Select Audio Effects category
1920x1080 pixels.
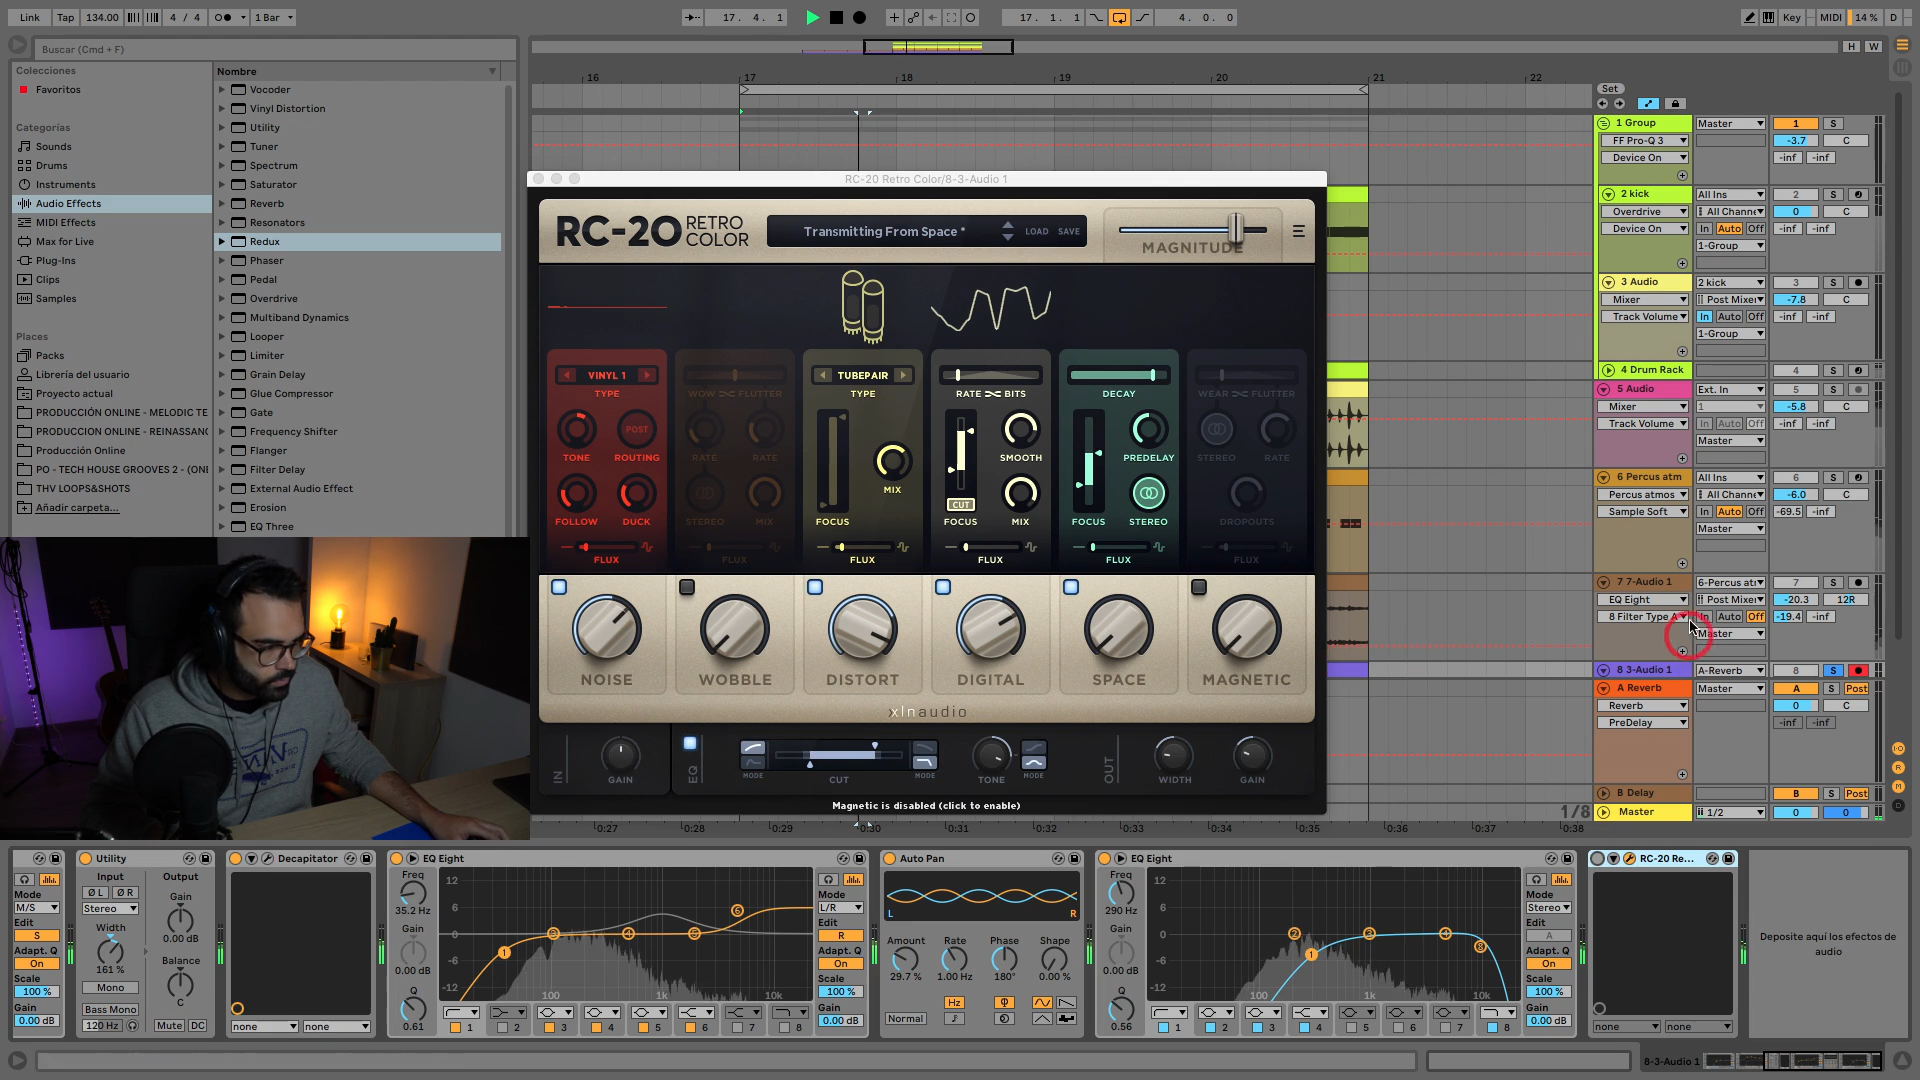68,203
